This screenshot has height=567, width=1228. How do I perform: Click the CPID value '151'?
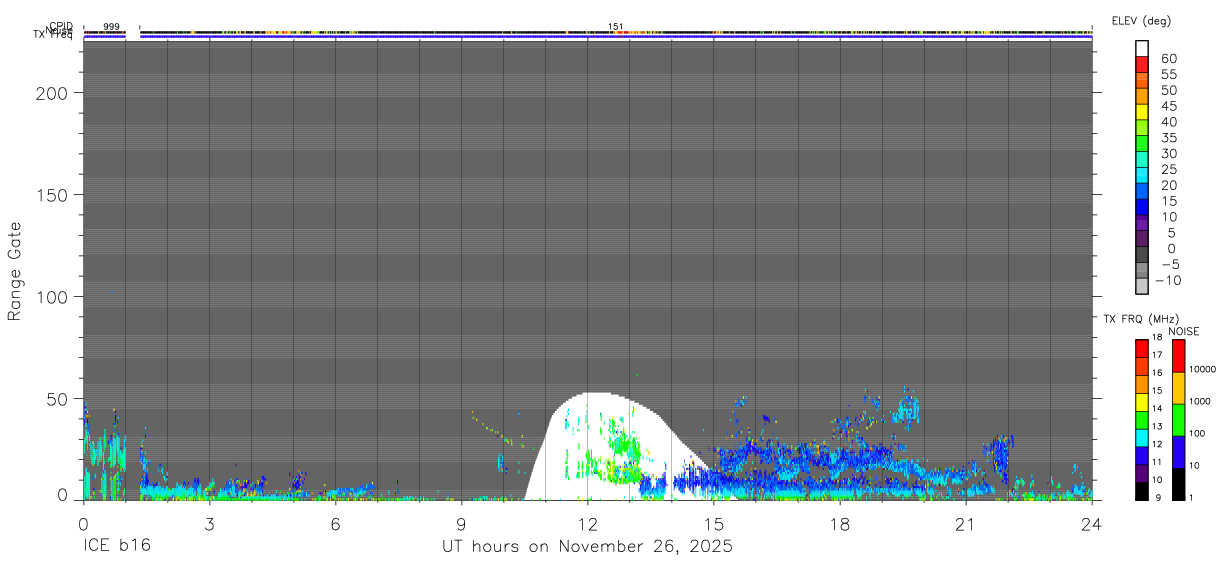pyautogui.click(x=616, y=26)
